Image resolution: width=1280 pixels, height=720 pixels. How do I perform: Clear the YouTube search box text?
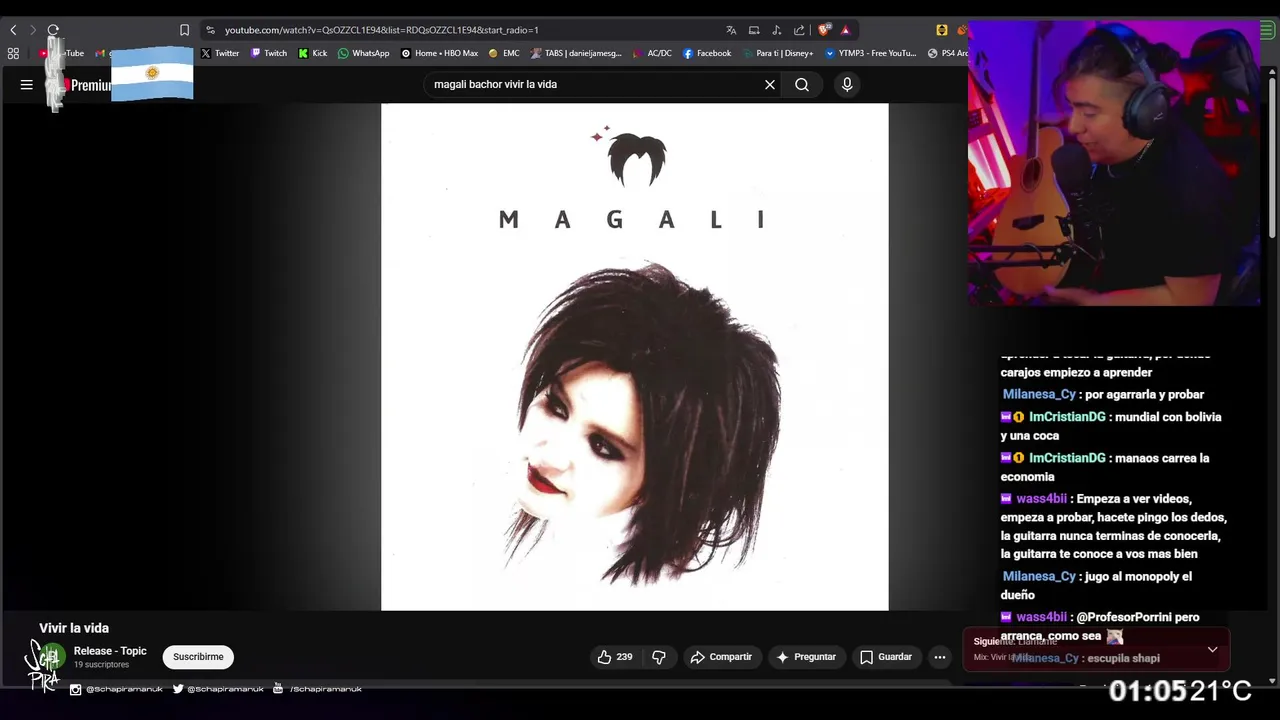tap(770, 85)
